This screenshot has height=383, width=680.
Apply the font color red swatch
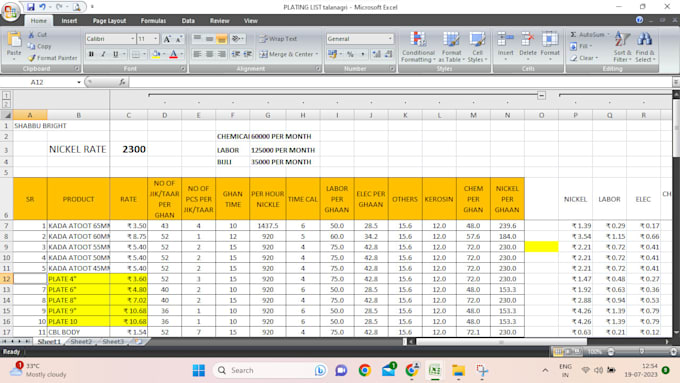point(173,54)
